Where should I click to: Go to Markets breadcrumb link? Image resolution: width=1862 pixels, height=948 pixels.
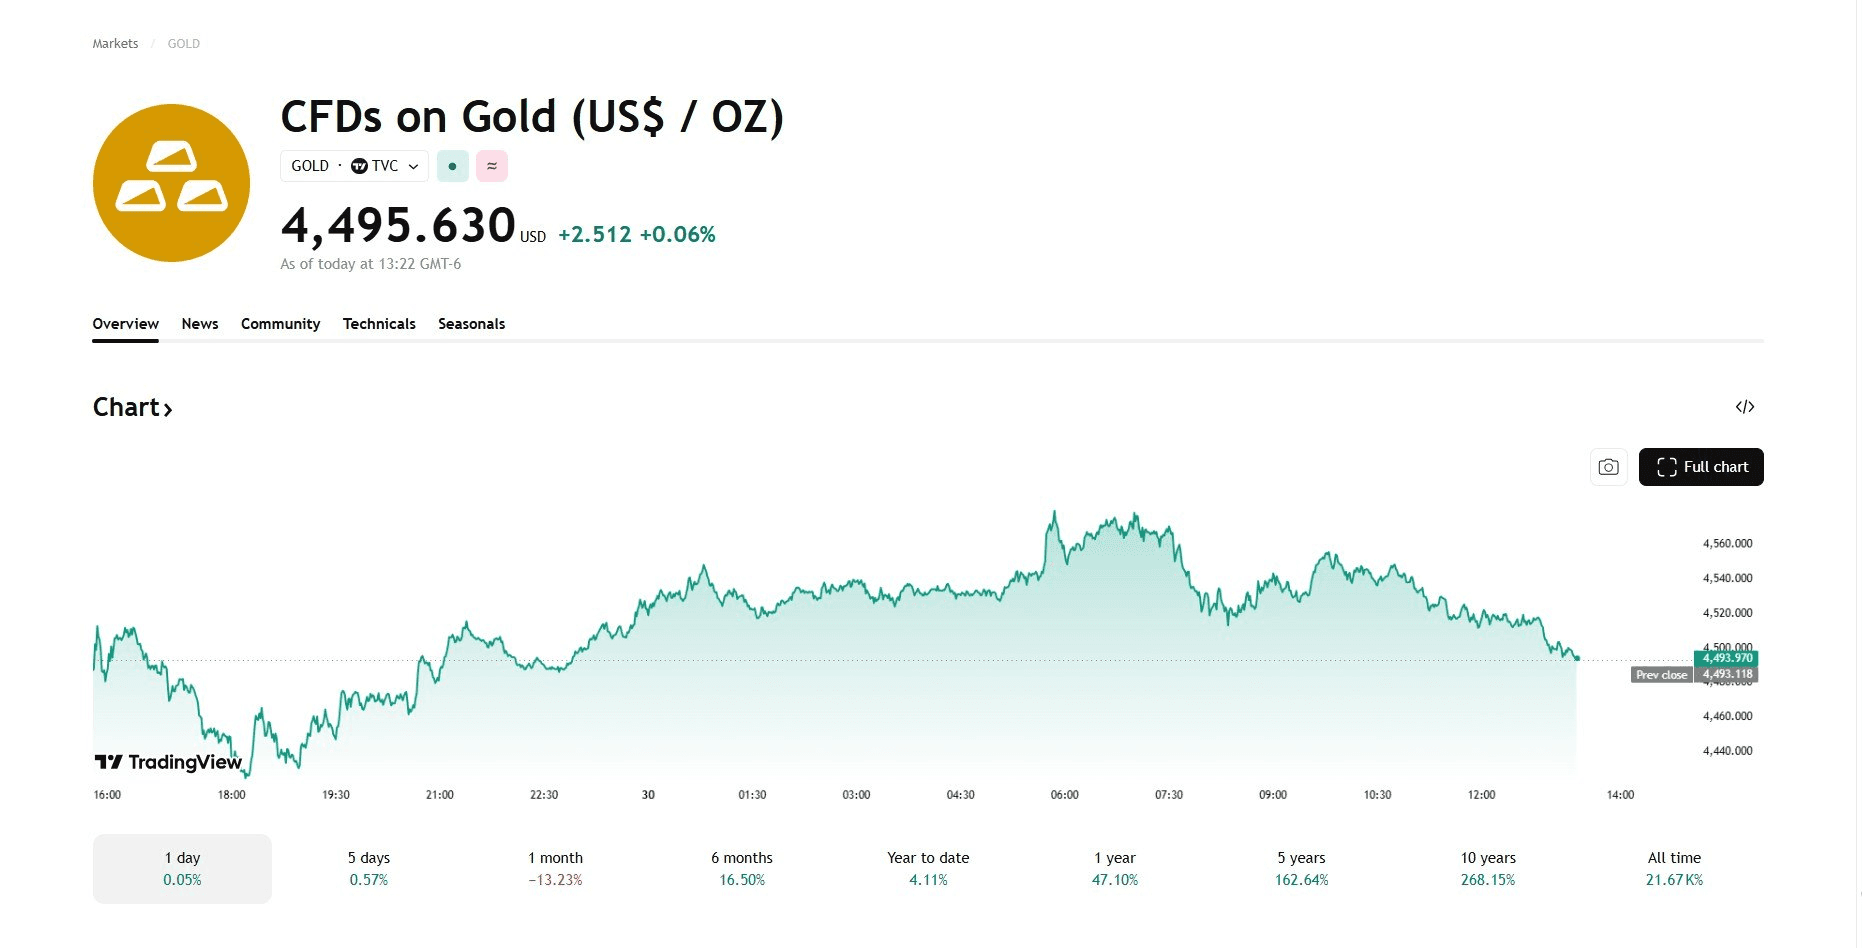(x=115, y=44)
